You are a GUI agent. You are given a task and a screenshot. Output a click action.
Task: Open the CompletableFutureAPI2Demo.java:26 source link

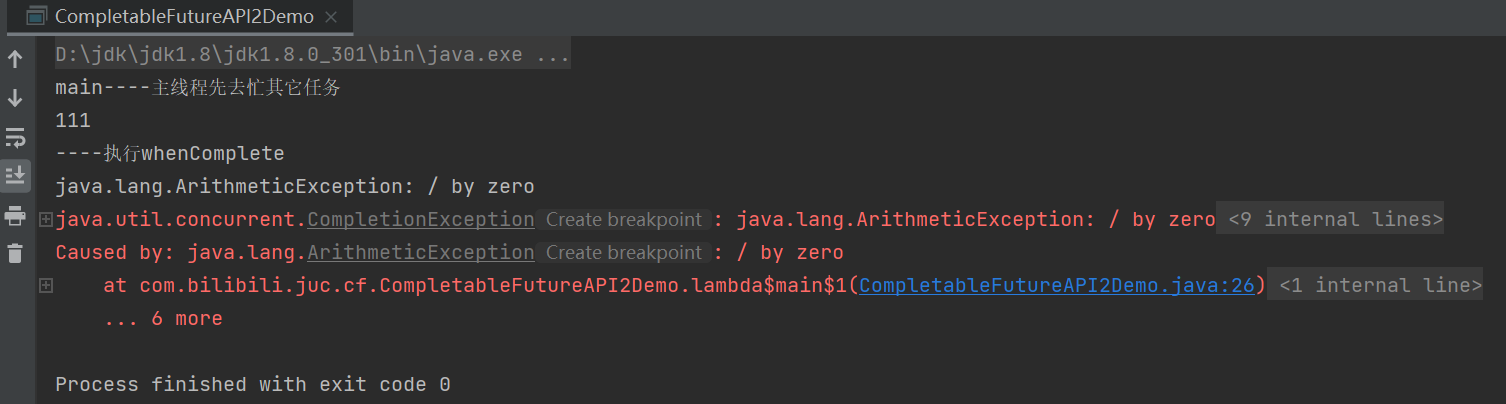tap(1056, 286)
